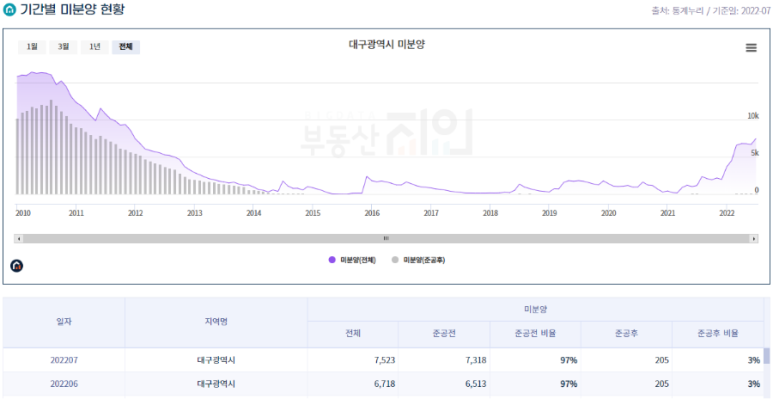773x399 pixels.
Task: Click the 7,523 total value
Action: point(385,360)
